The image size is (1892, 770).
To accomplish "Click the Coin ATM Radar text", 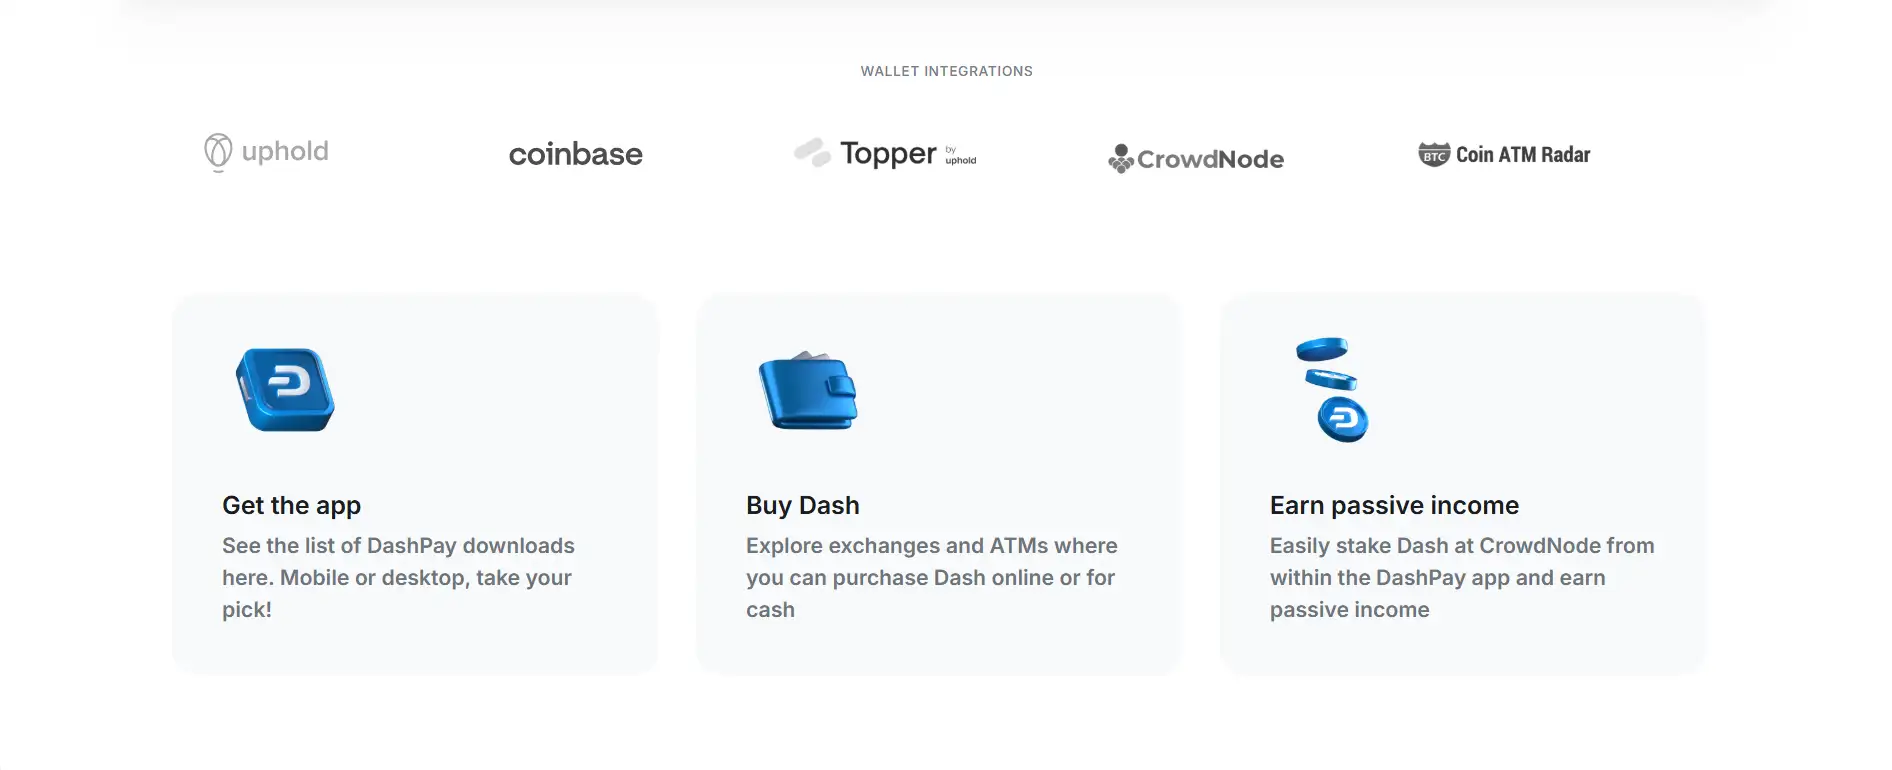I will (x=1522, y=155).
